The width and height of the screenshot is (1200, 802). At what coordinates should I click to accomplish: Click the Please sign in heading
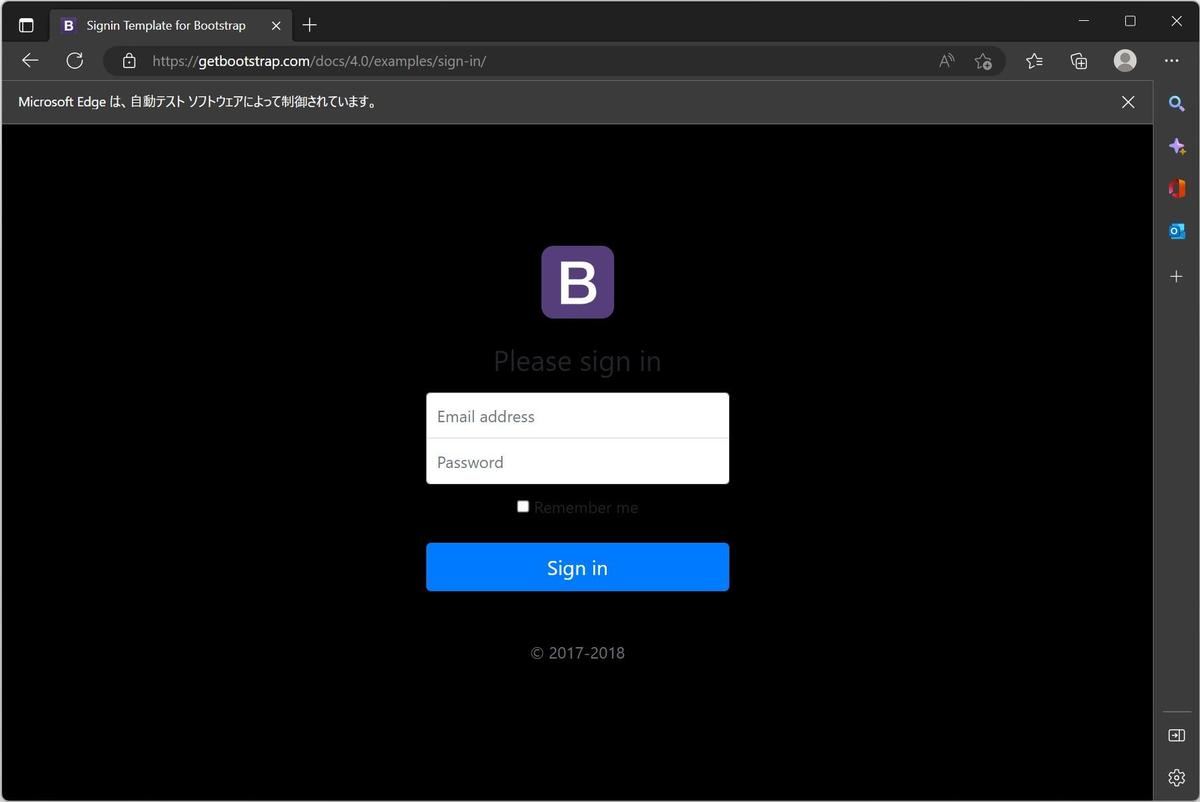(578, 361)
